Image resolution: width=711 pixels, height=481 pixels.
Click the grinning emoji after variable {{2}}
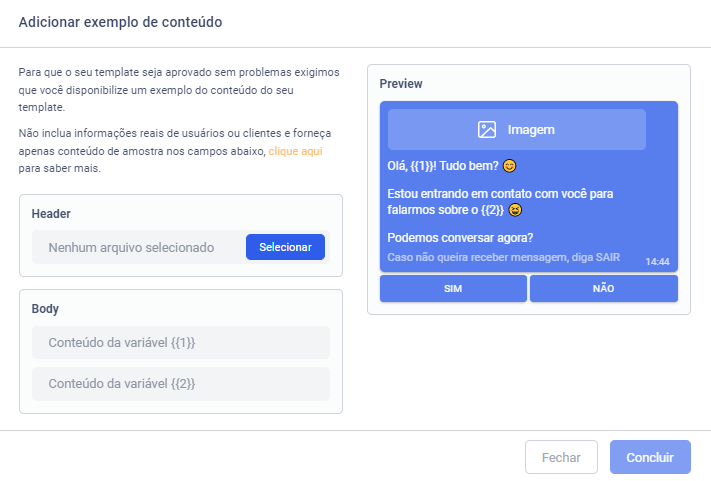[515, 210]
